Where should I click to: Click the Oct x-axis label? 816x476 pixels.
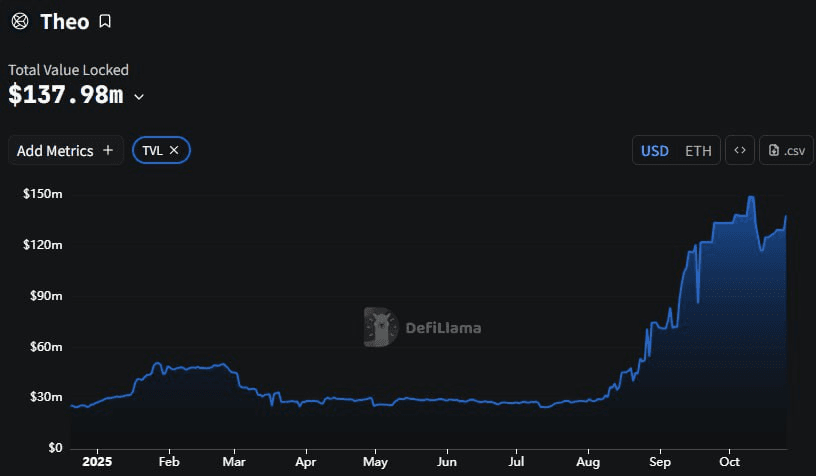730,462
